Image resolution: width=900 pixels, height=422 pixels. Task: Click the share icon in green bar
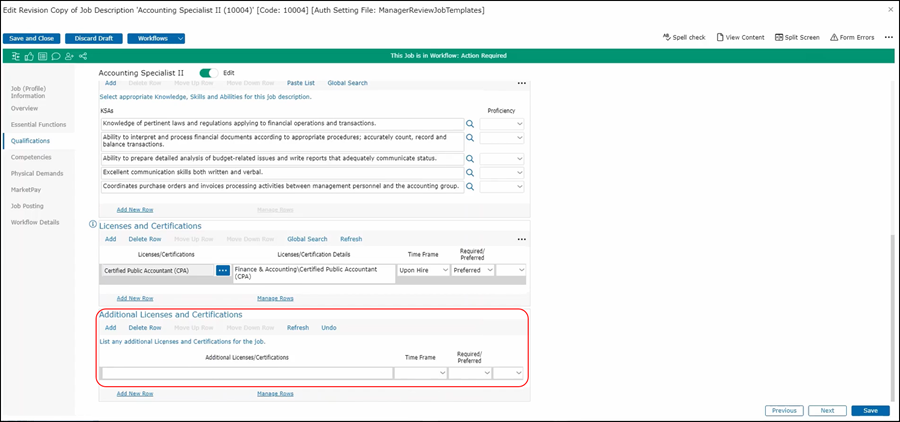pos(81,56)
